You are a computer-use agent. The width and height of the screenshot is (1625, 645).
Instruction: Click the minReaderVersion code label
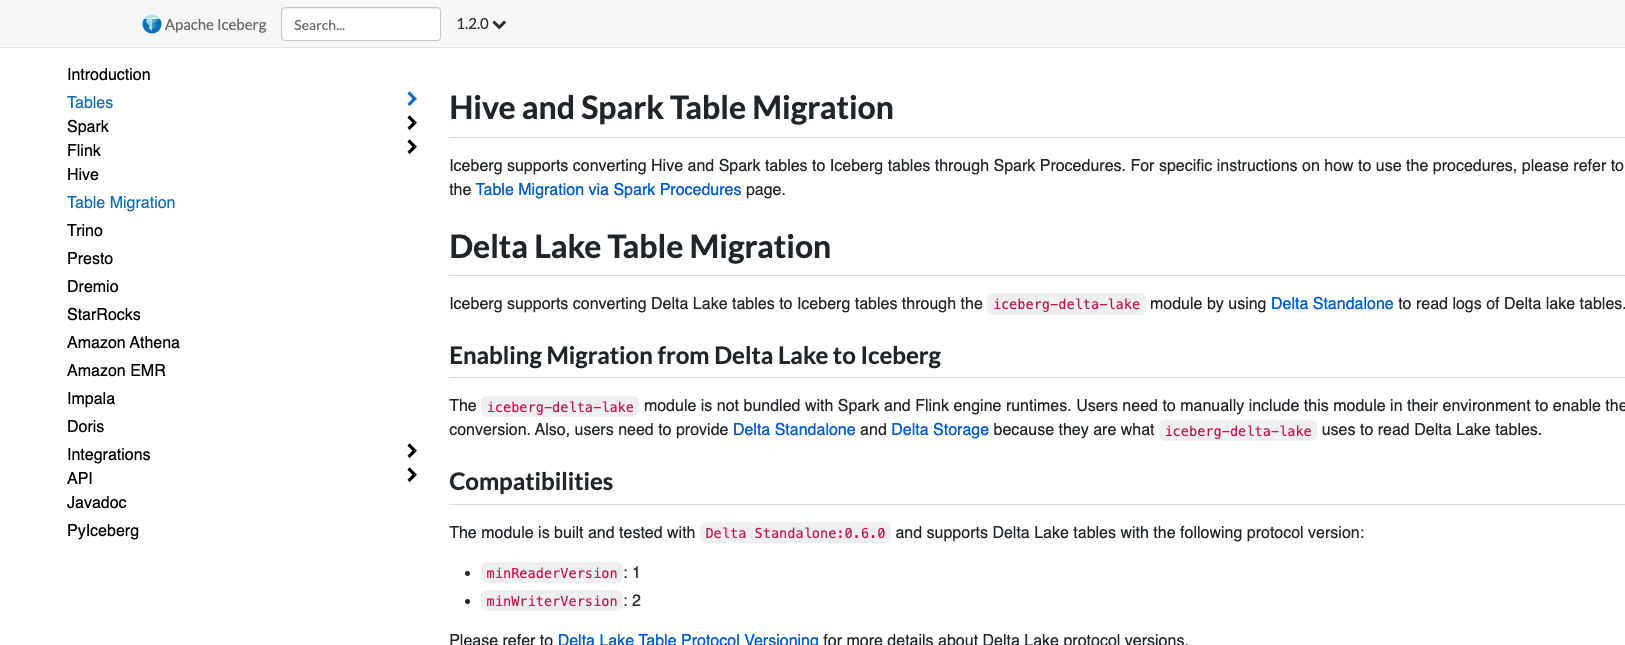pos(552,573)
